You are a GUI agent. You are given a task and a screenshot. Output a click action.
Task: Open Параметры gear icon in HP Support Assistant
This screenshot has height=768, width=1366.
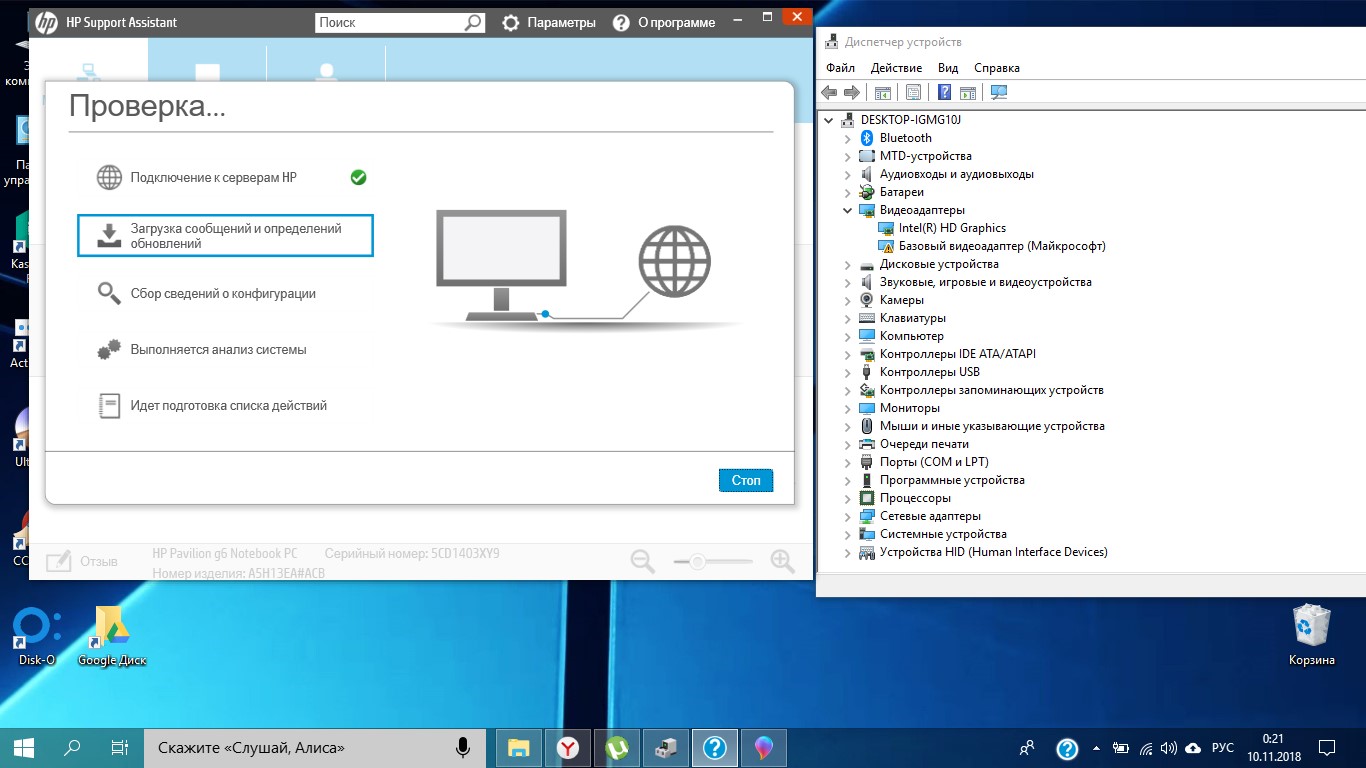(511, 22)
